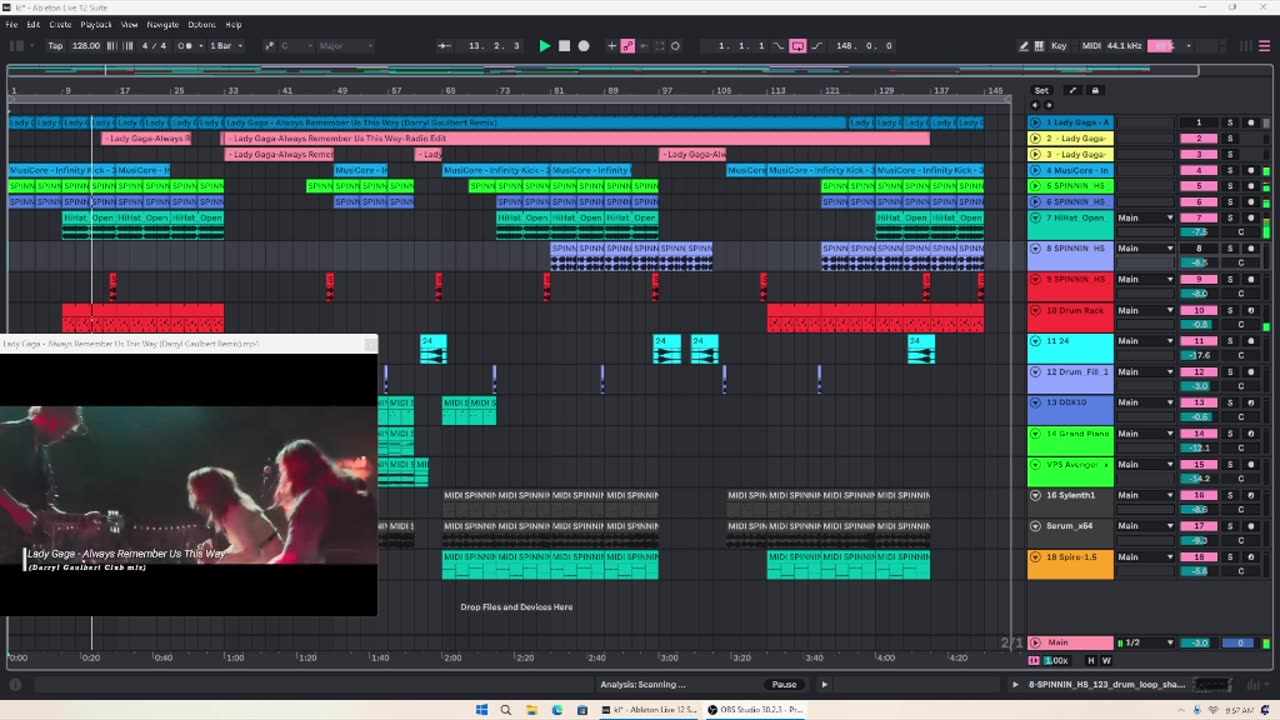The width and height of the screenshot is (1280, 720).
Task: Pause the analysis scanning
Action: coord(784,685)
